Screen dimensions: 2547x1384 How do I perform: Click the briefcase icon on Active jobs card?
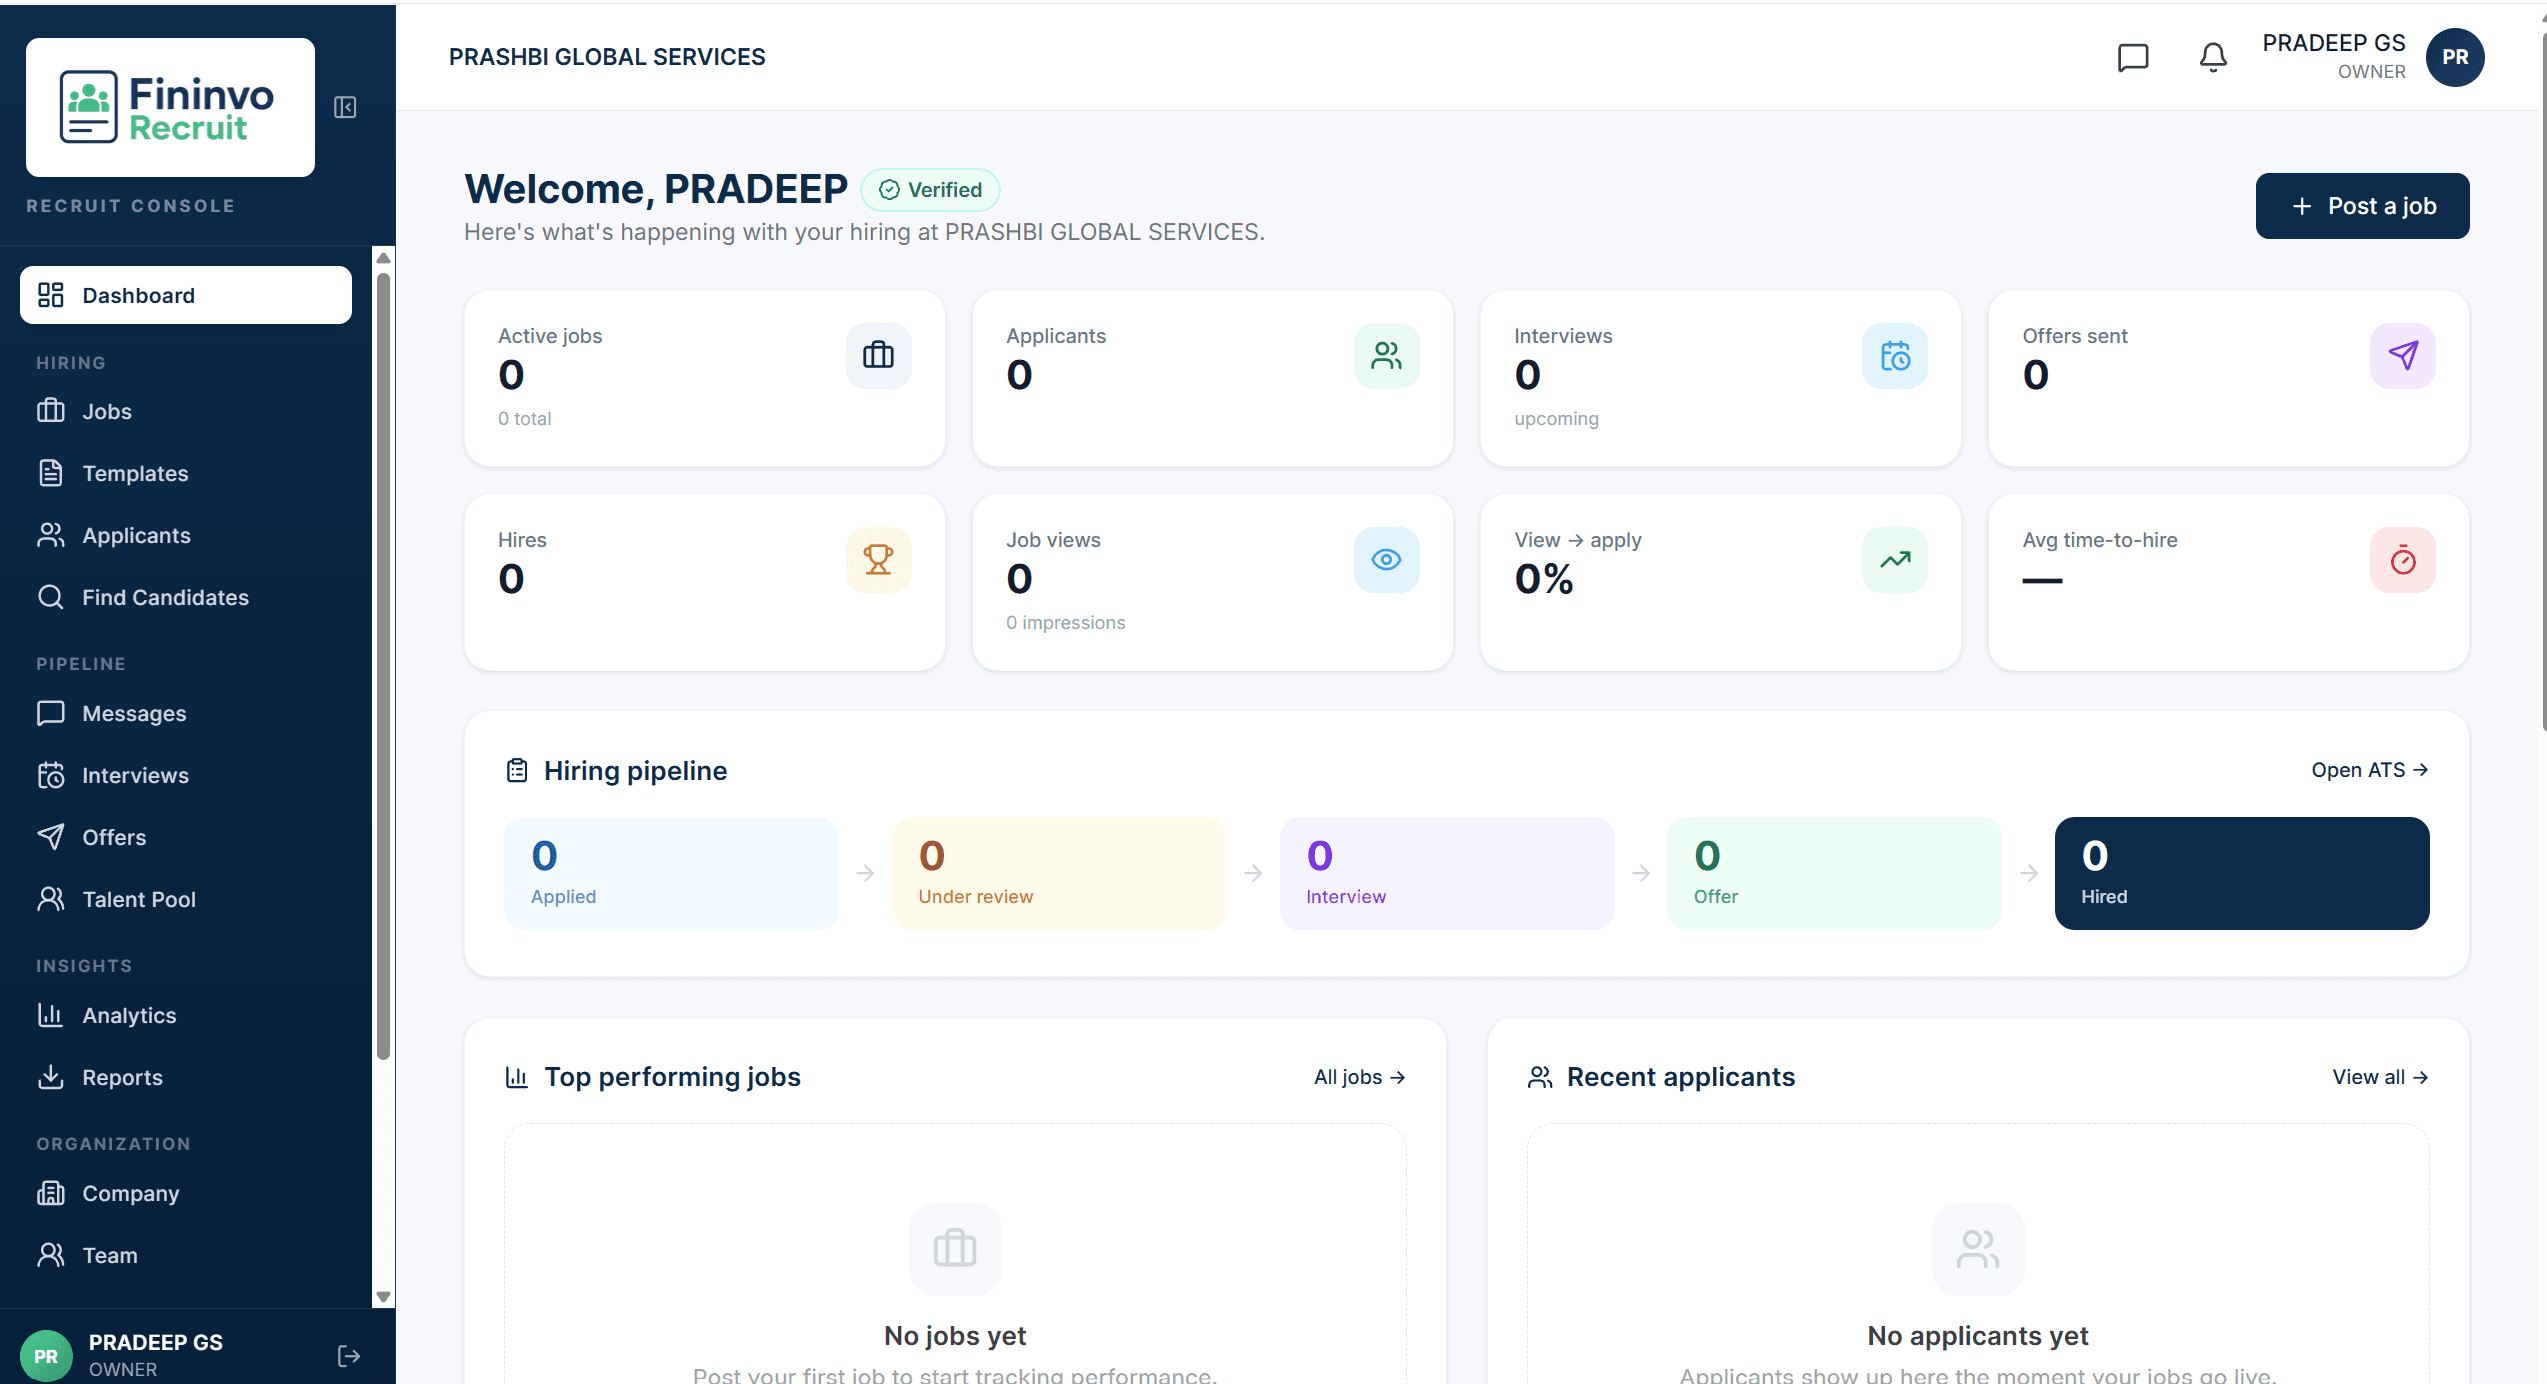[878, 355]
